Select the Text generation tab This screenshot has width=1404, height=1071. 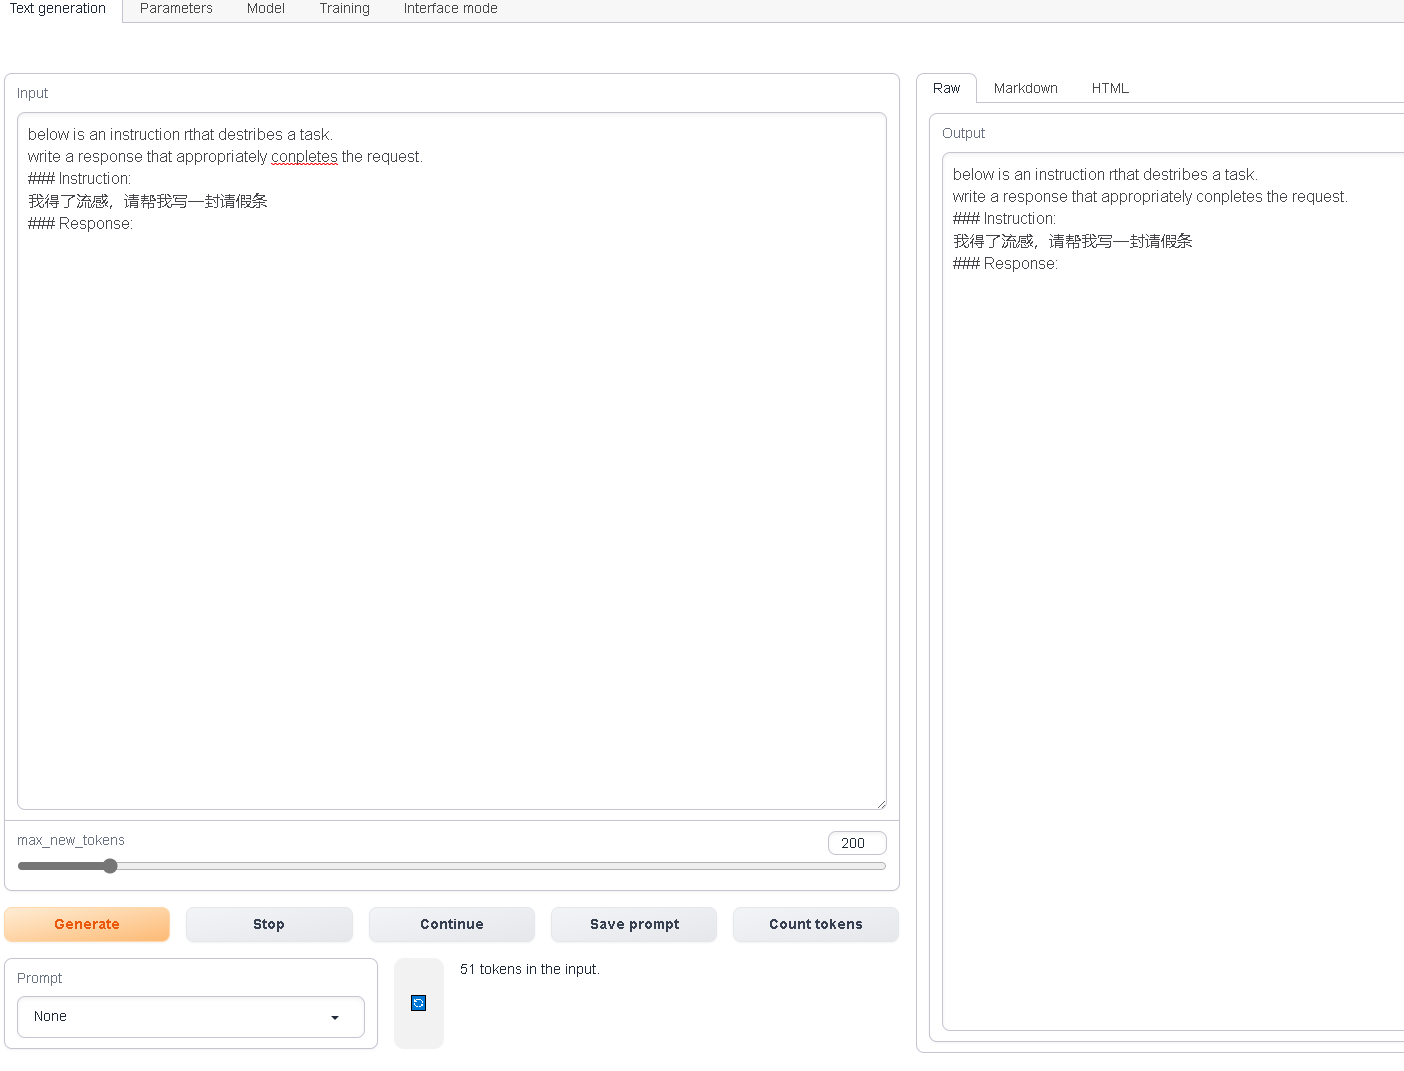[x=57, y=8]
